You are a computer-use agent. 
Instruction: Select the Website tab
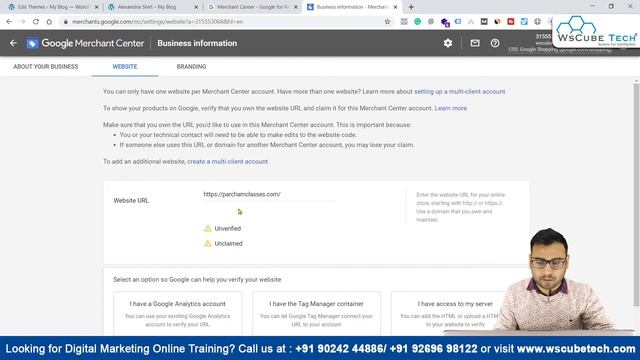125,67
